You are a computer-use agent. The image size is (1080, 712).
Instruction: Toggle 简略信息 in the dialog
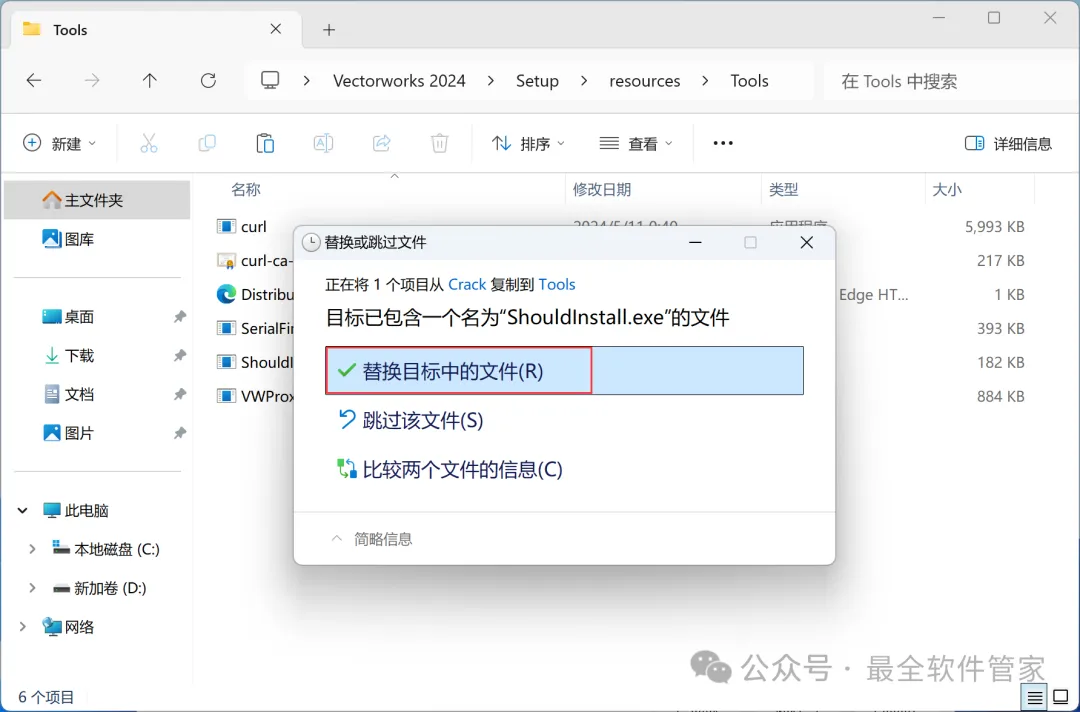tap(371, 539)
